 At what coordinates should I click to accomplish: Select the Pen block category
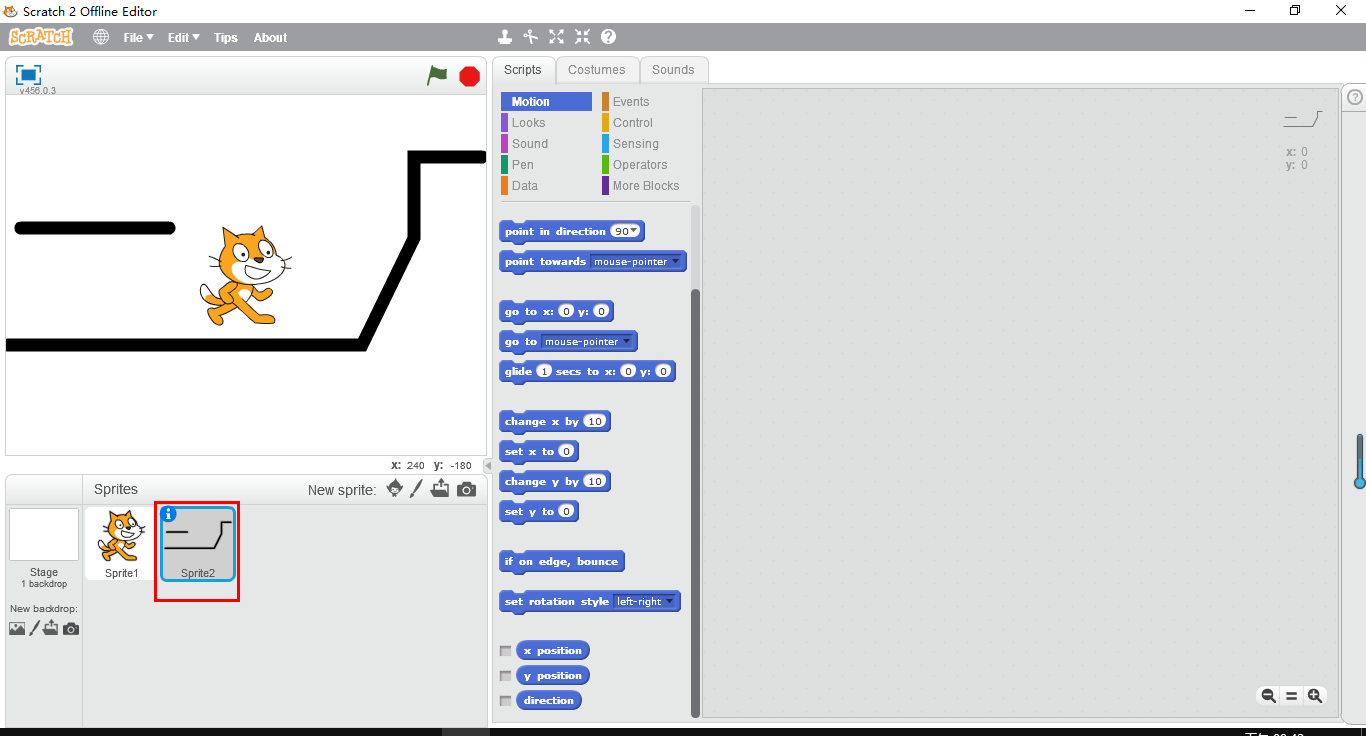(x=546, y=165)
